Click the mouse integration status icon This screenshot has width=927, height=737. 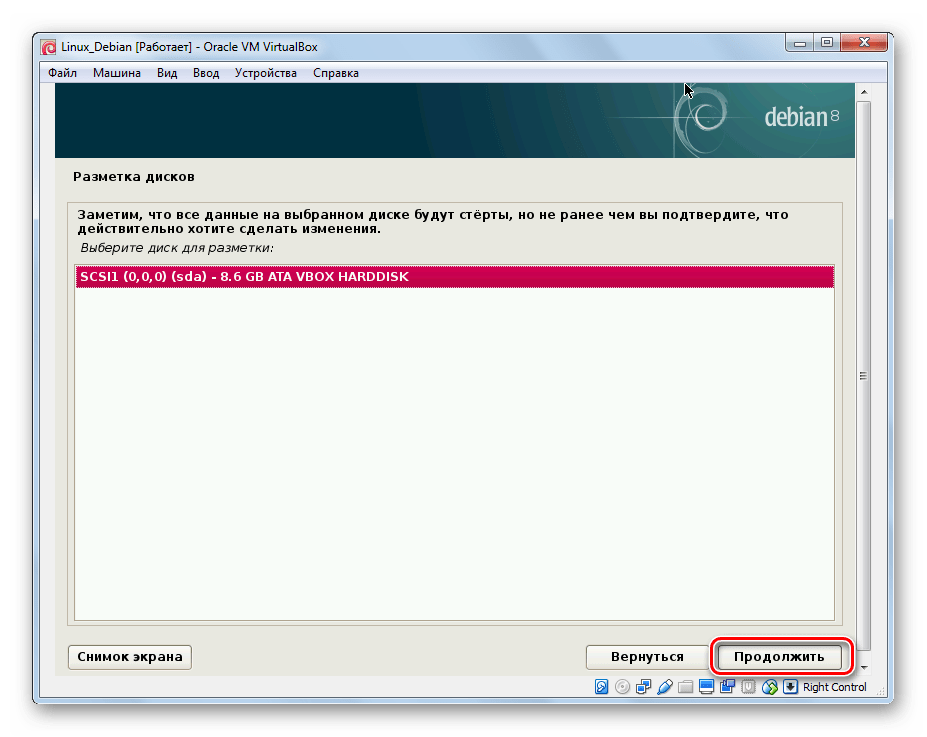769,687
